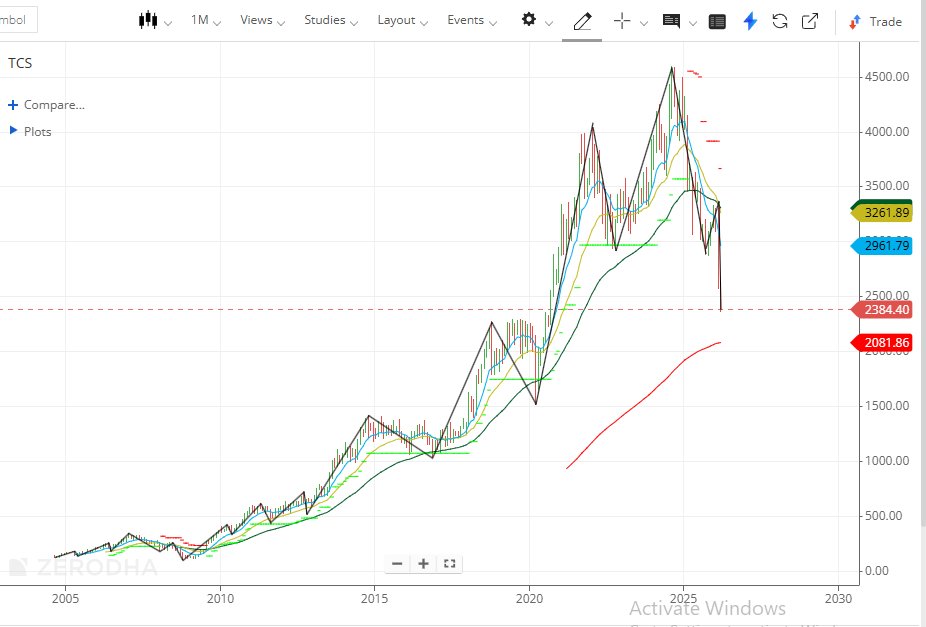Click the symbol search input field

17,20
